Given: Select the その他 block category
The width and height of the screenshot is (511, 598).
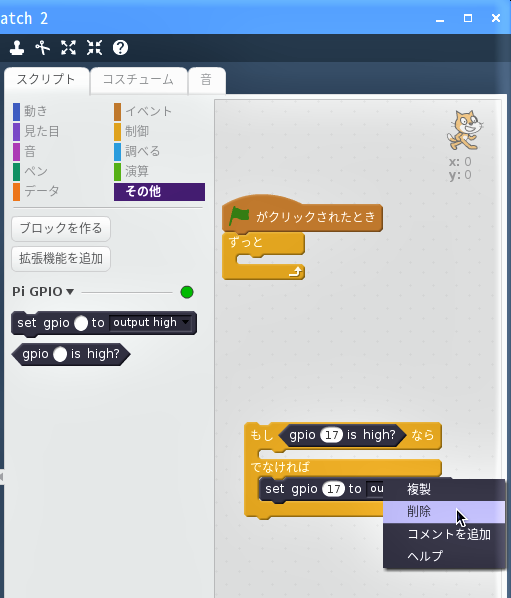Looking at the screenshot, I should pyautogui.click(x=159, y=191).
